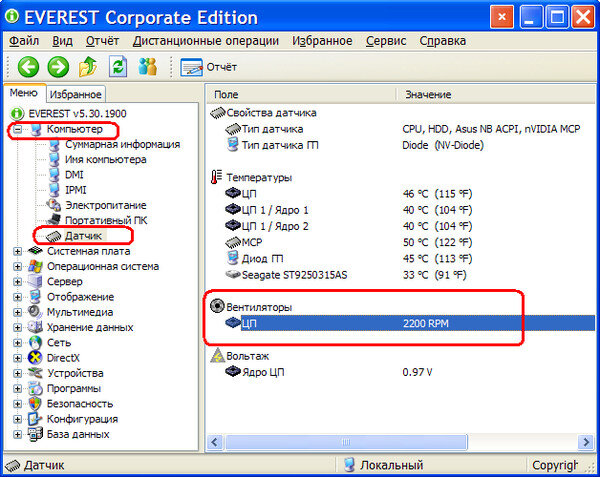Open the users/accounts toolbar icon
This screenshot has height=477, width=600.
148,67
